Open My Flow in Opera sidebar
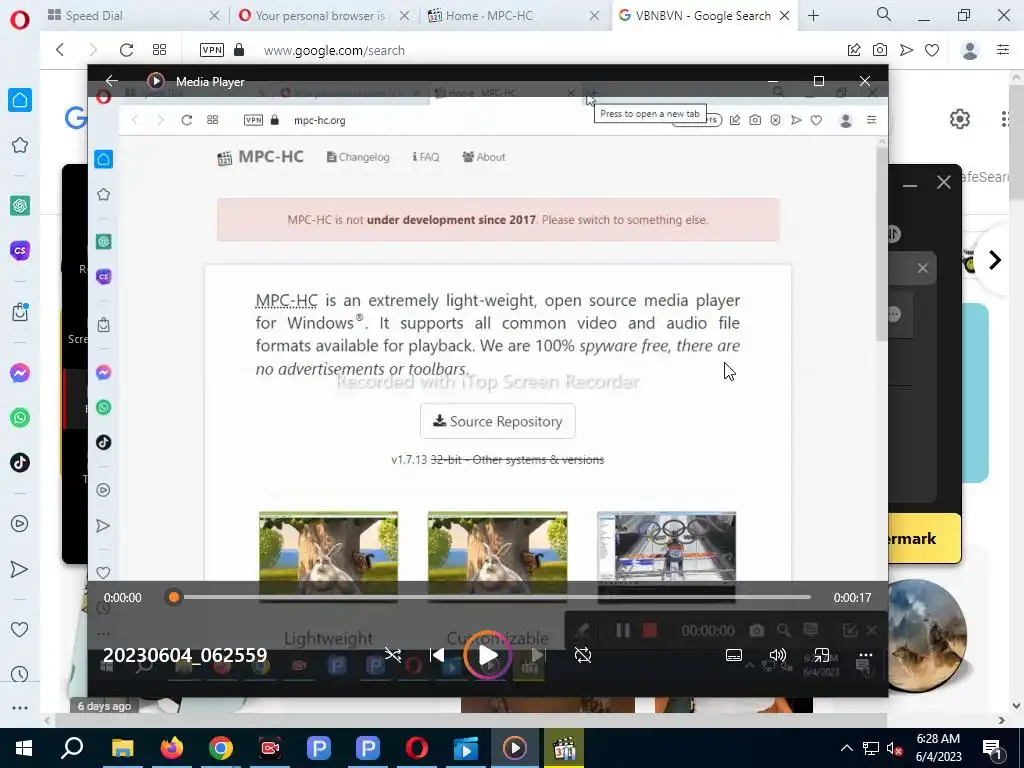Image resolution: width=1024 pixels, height=768 pixels. 20,569
